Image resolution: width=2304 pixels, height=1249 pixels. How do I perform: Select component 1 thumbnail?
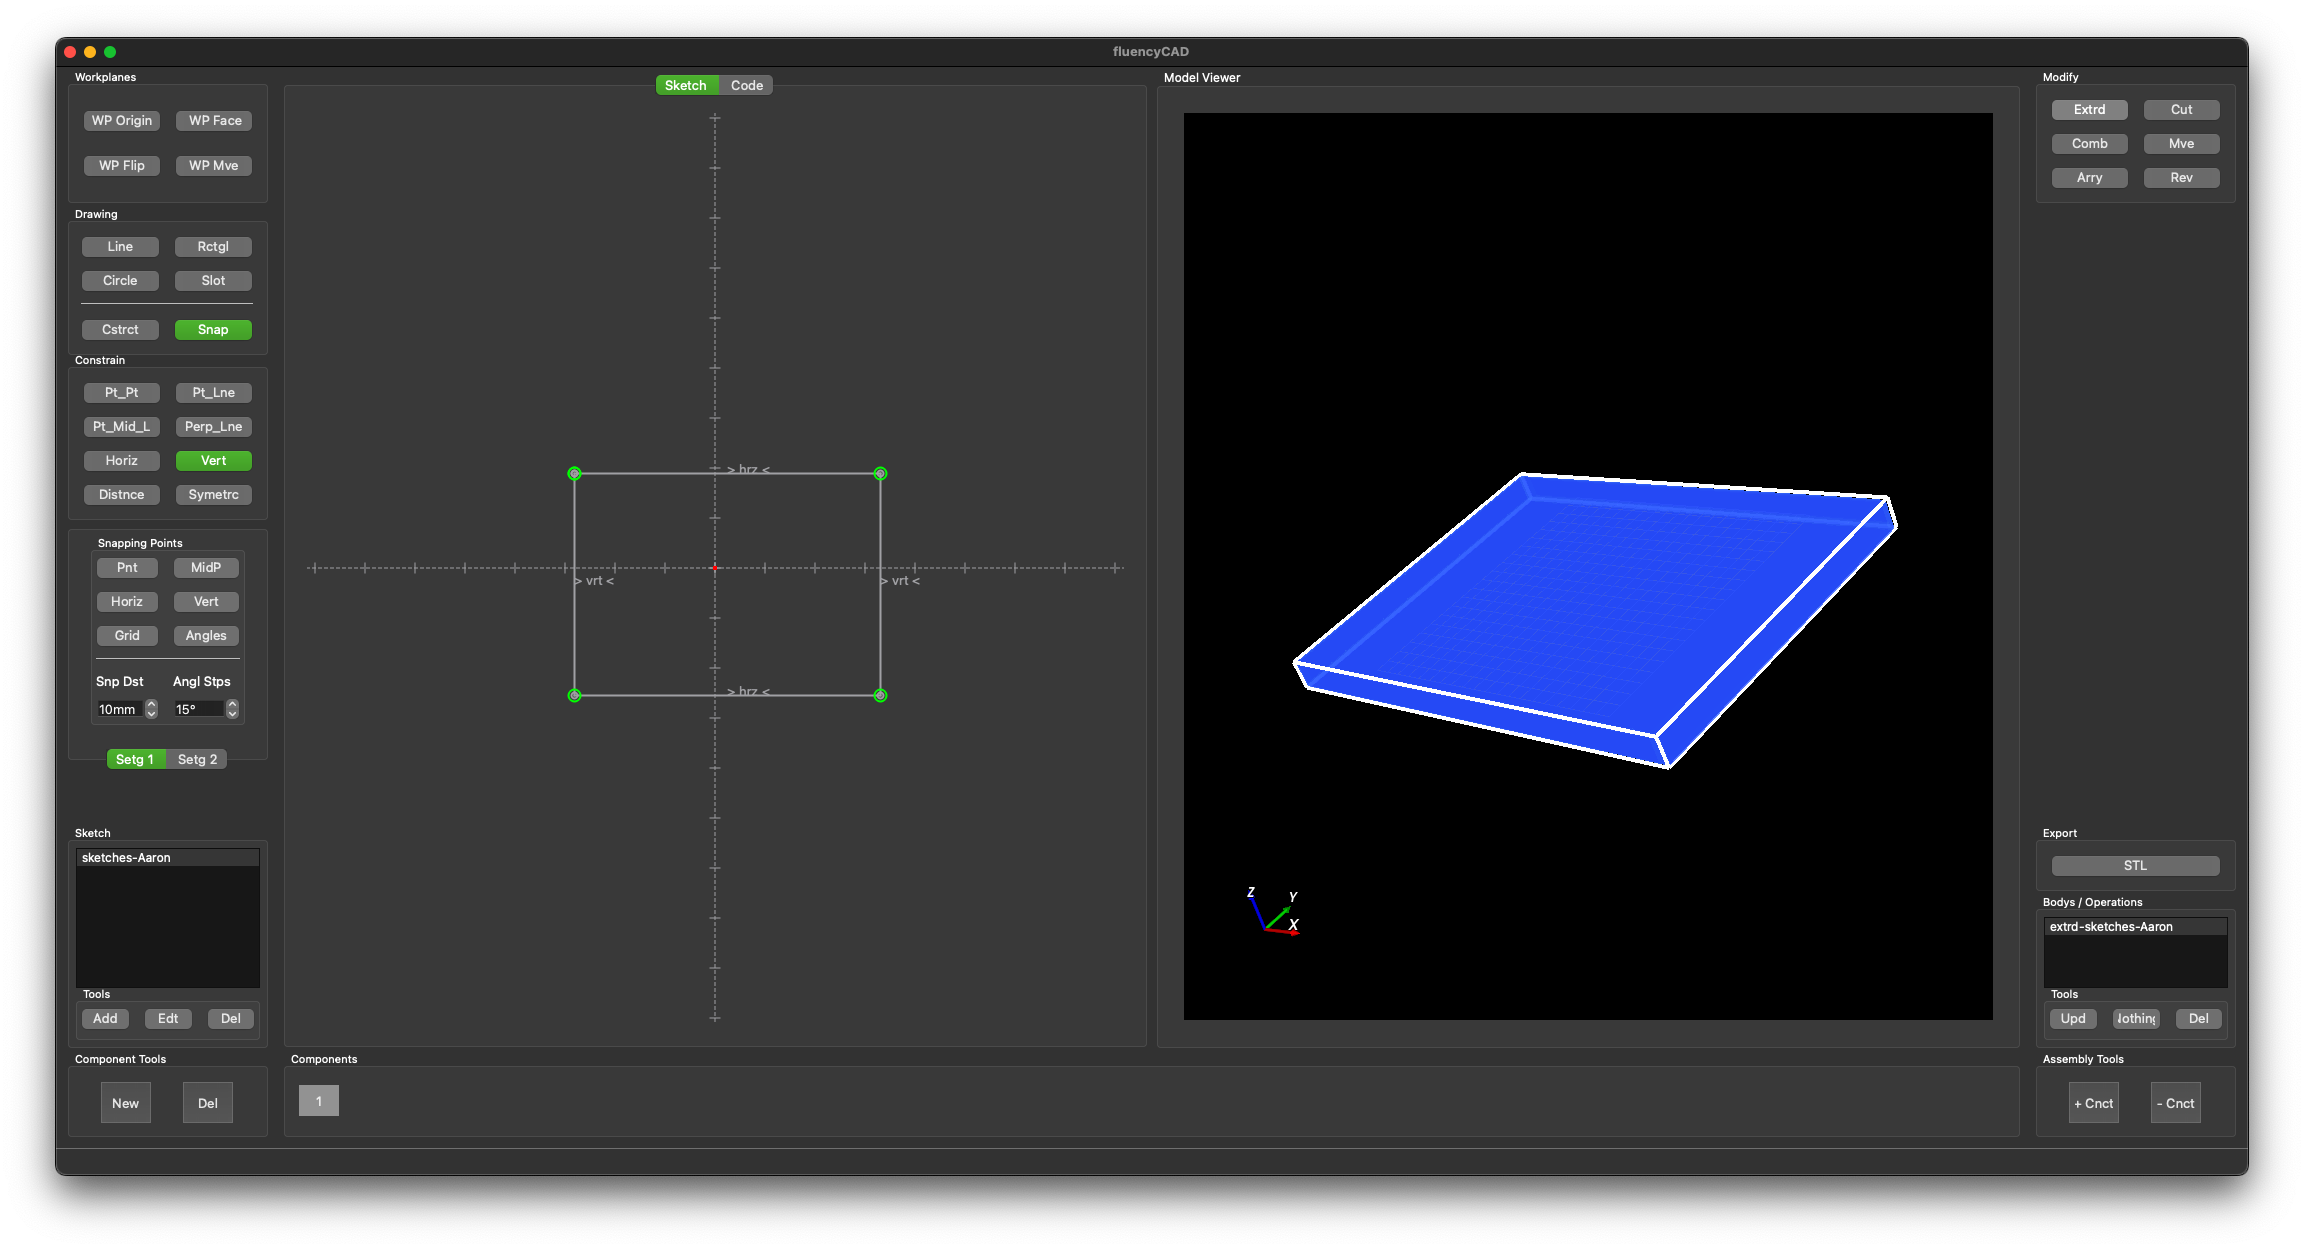tap(319, 1101)
